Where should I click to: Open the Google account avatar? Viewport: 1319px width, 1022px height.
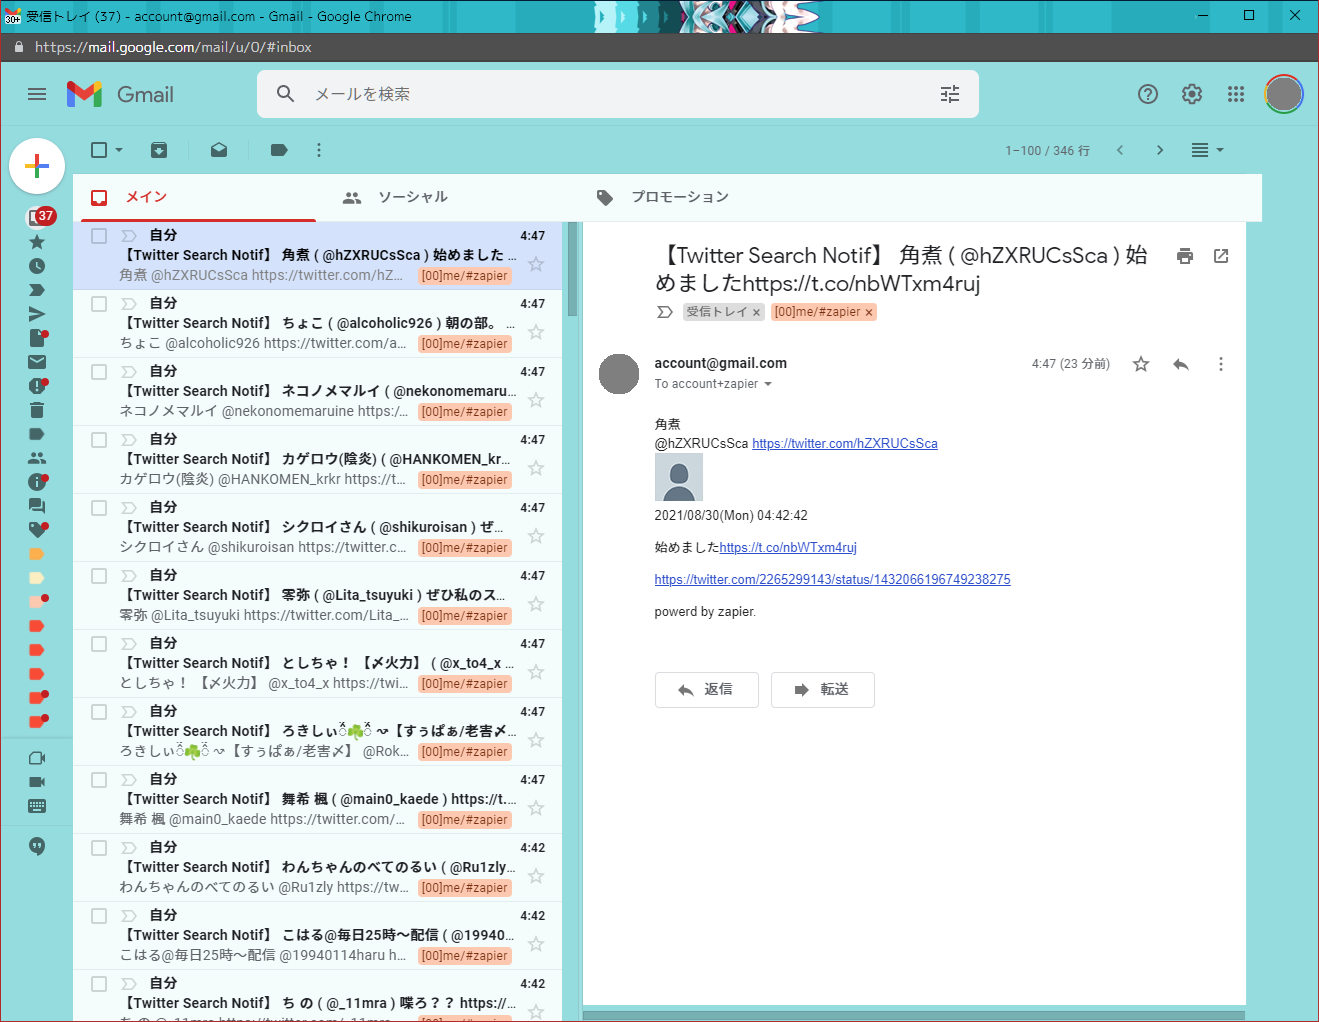[x=1284, y=94]
